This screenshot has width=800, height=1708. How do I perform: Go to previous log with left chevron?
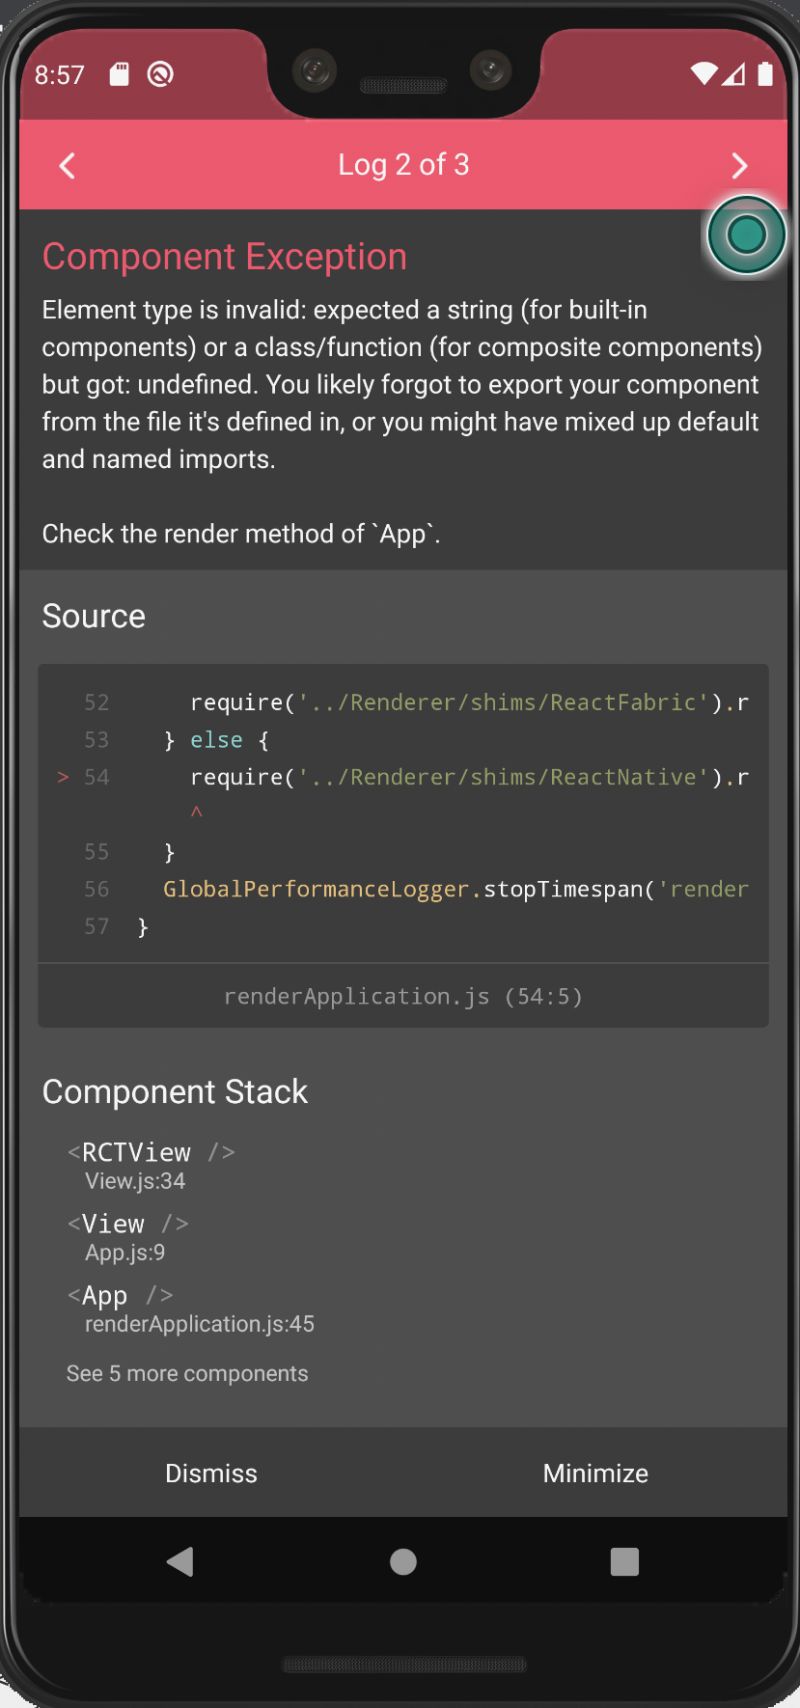[x=68, y=166]
